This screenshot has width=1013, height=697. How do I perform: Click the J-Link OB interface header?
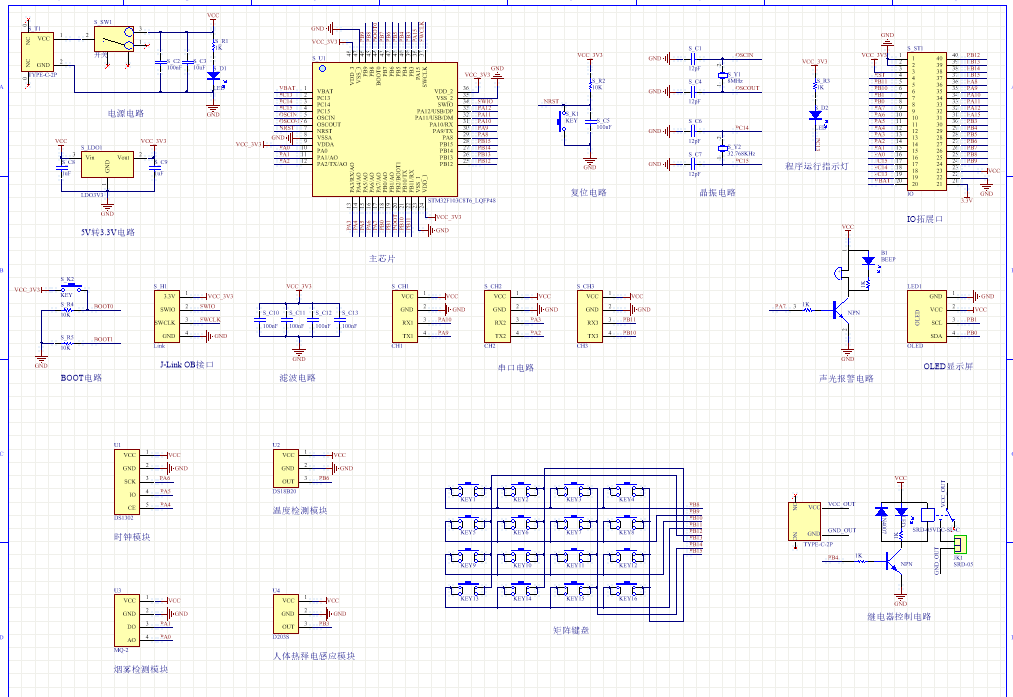point(168,316)
